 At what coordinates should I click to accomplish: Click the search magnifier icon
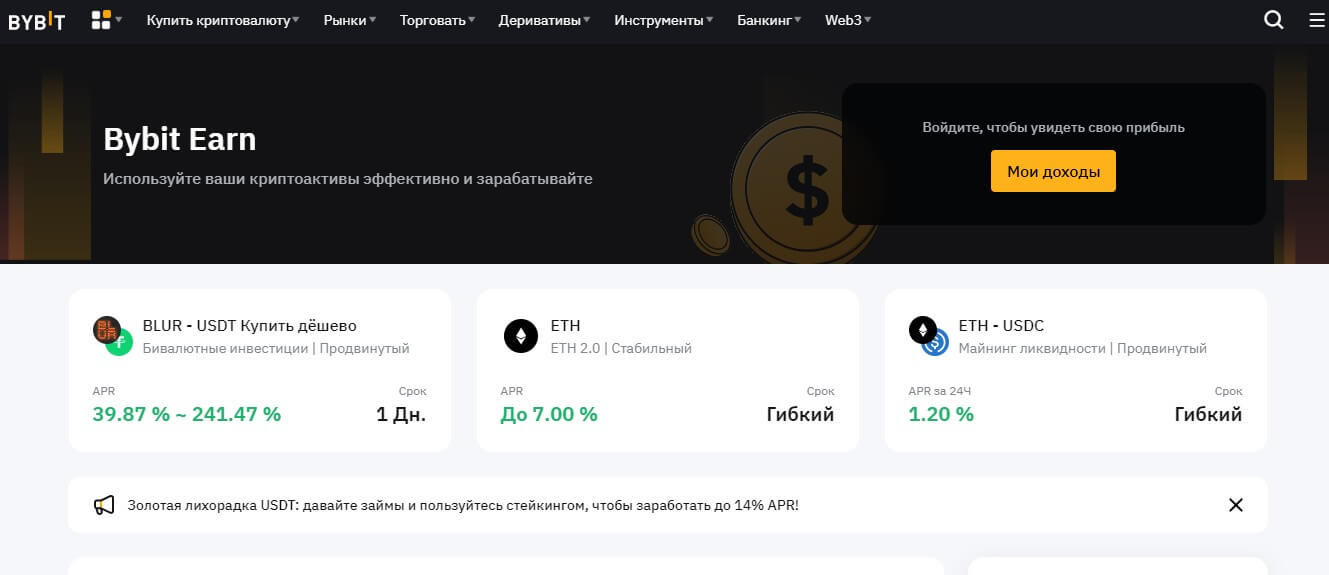click(x=1273, y=20)
